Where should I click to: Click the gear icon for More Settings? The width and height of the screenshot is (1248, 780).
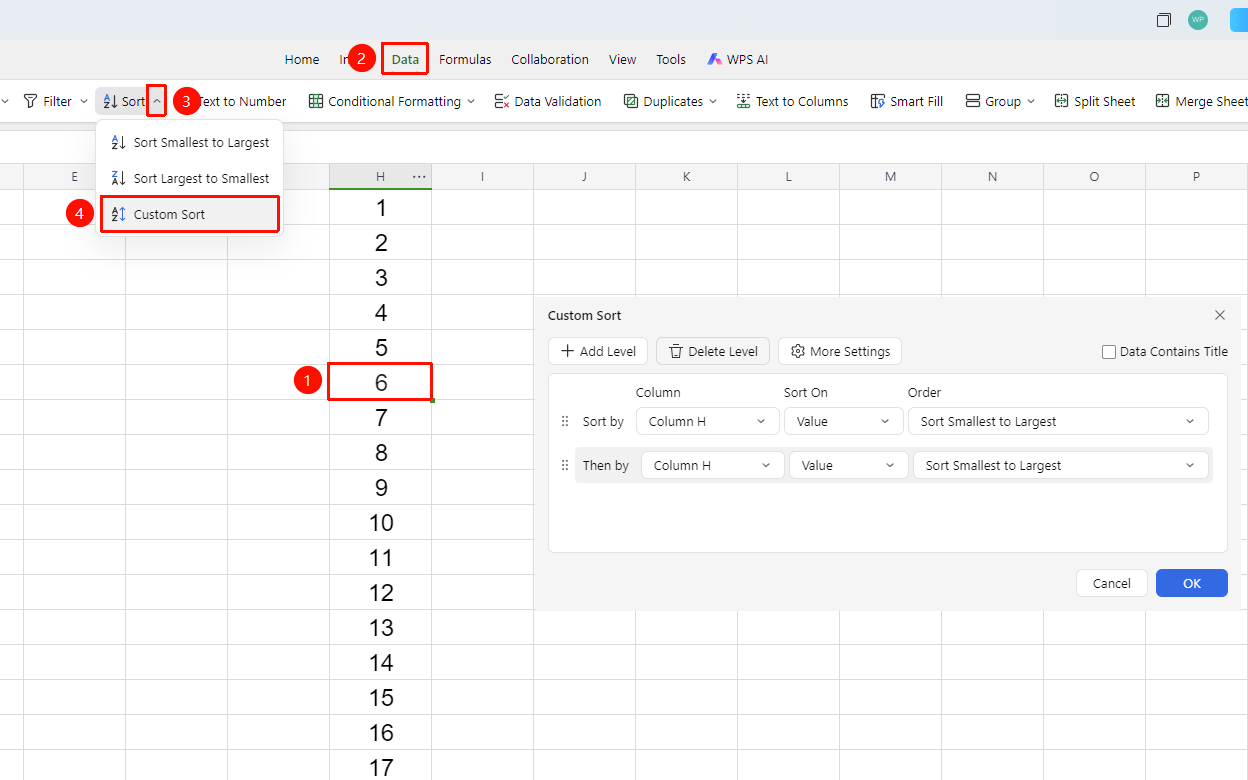[x=798, y=351]
